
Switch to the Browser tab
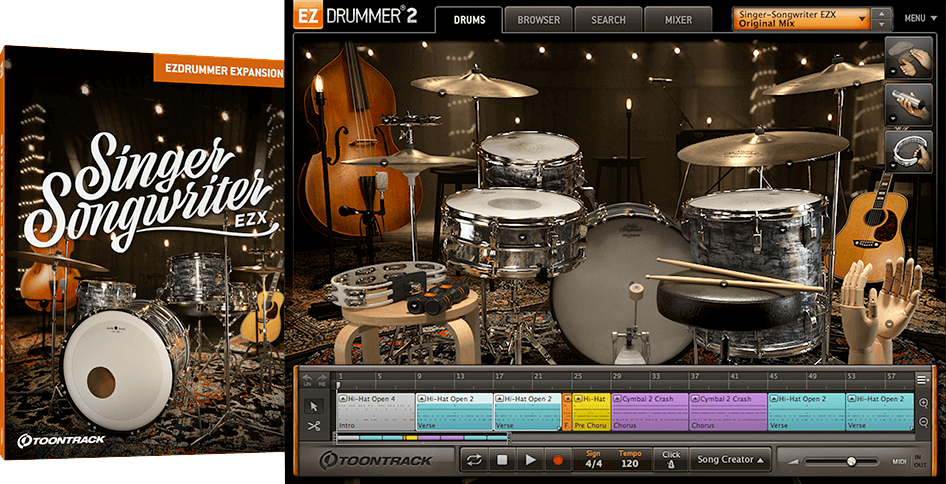tap(538, 20)
